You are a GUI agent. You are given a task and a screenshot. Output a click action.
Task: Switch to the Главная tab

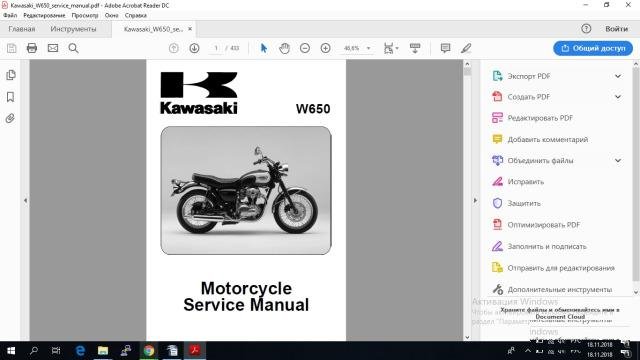(22, 29)
